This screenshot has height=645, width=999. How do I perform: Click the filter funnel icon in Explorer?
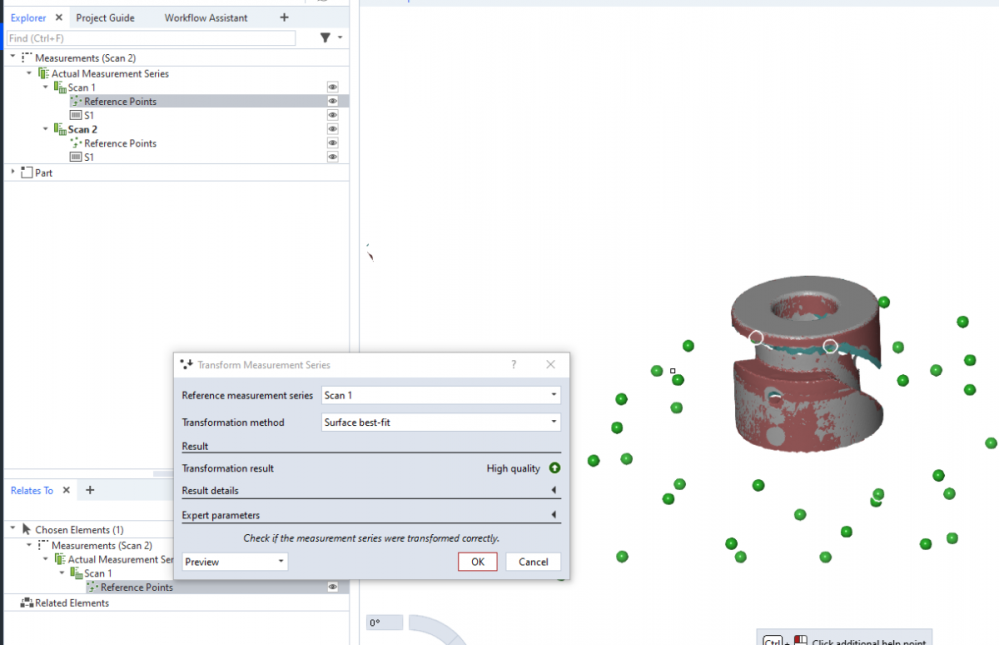click(325, 38)
